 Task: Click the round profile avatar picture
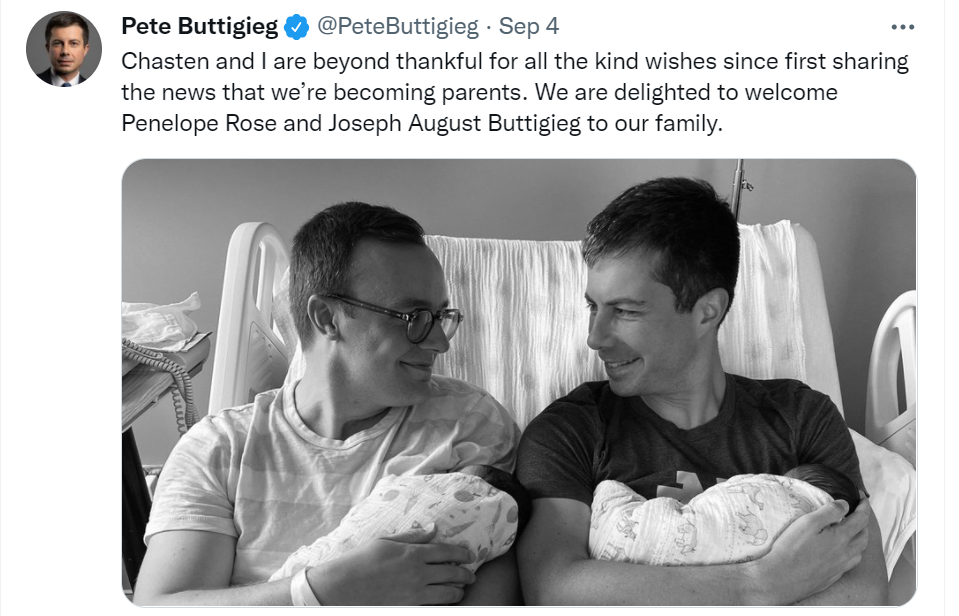coord(64,49)
